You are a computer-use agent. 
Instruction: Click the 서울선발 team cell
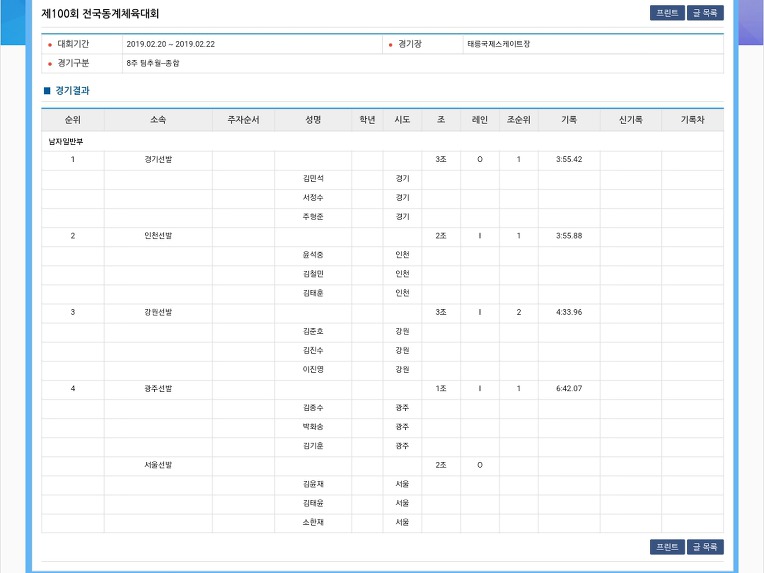[158, 465]
